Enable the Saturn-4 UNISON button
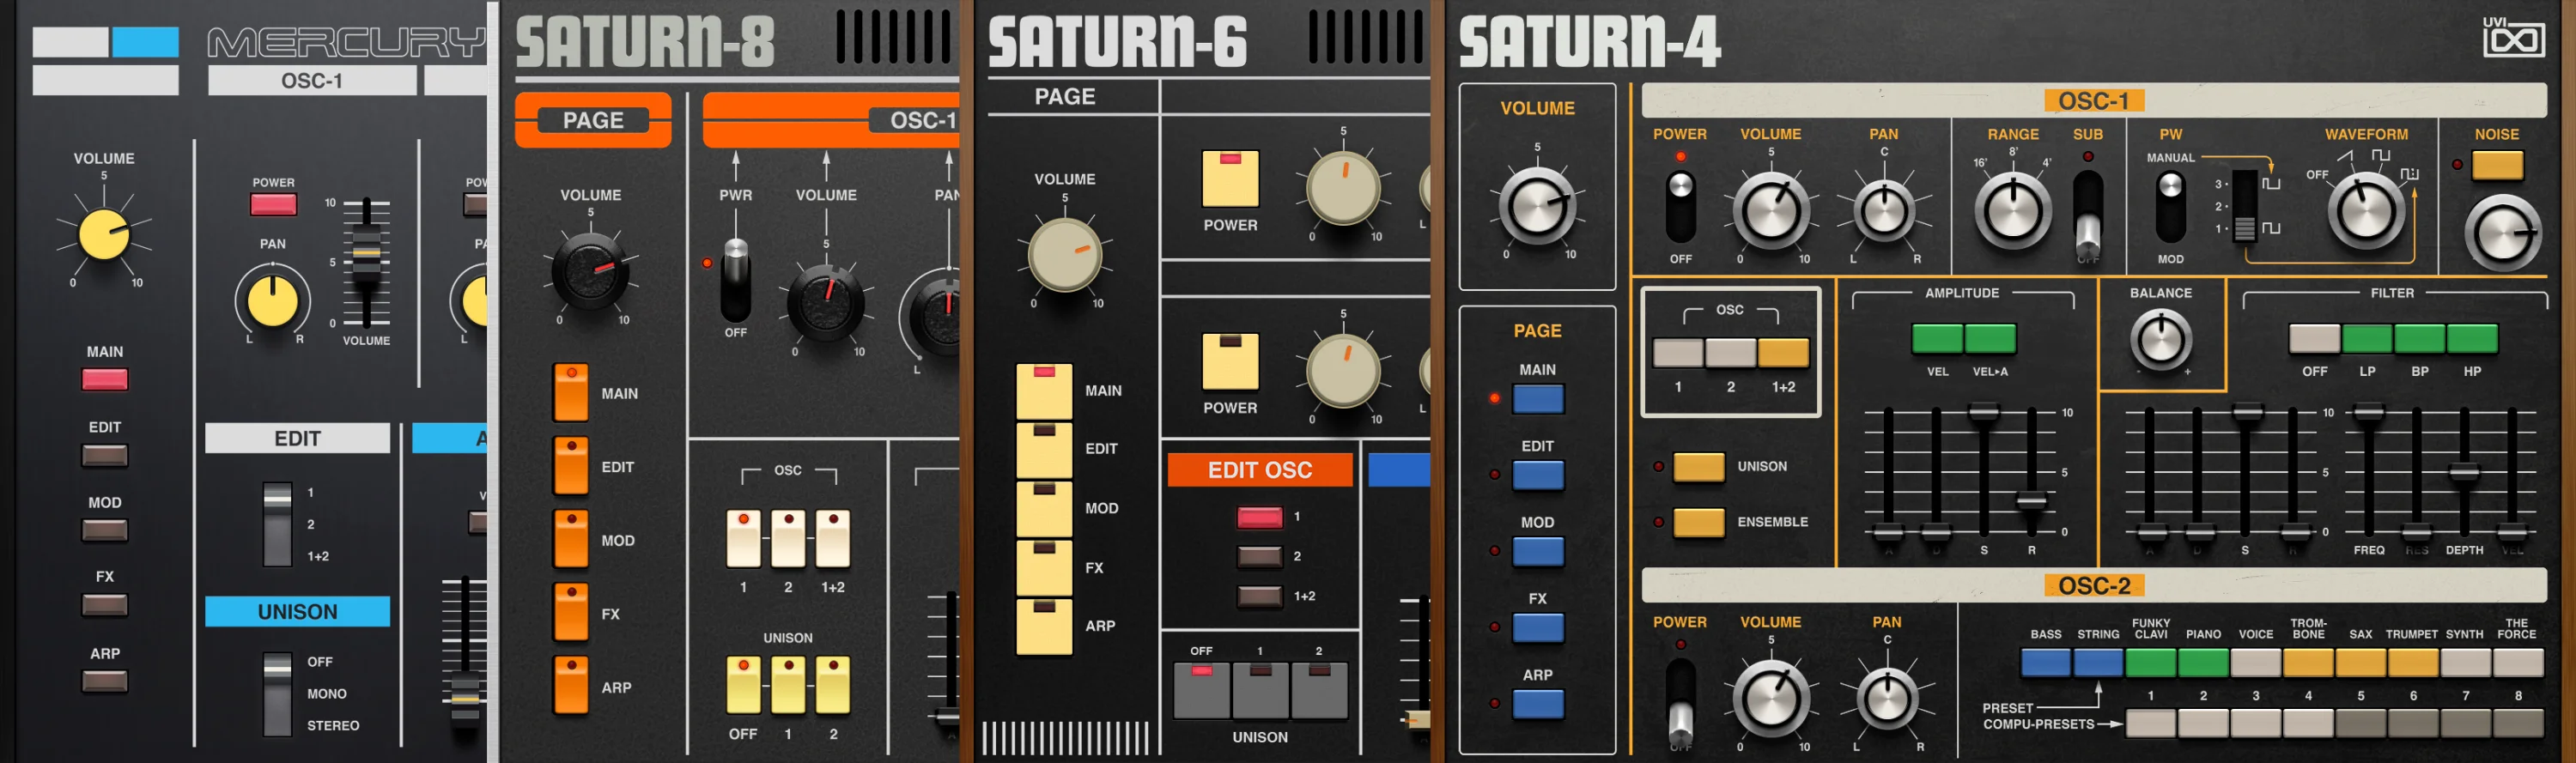This screenshot has width=2576, height=763. point(1699,467)
